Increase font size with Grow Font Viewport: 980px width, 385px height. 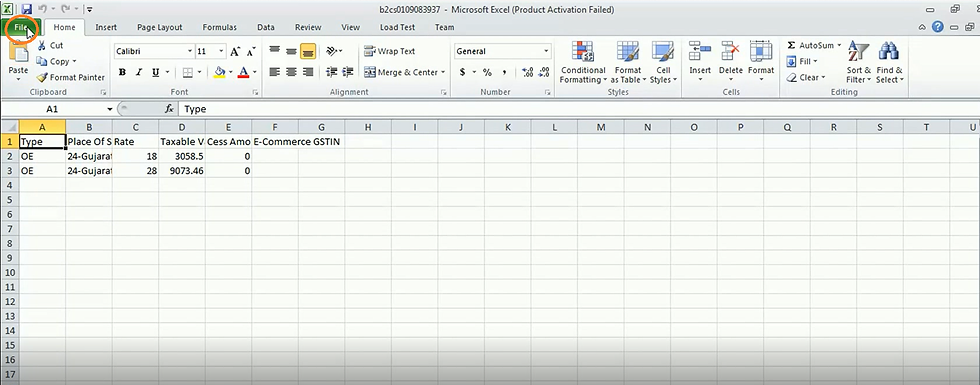(x=235, y=51)
